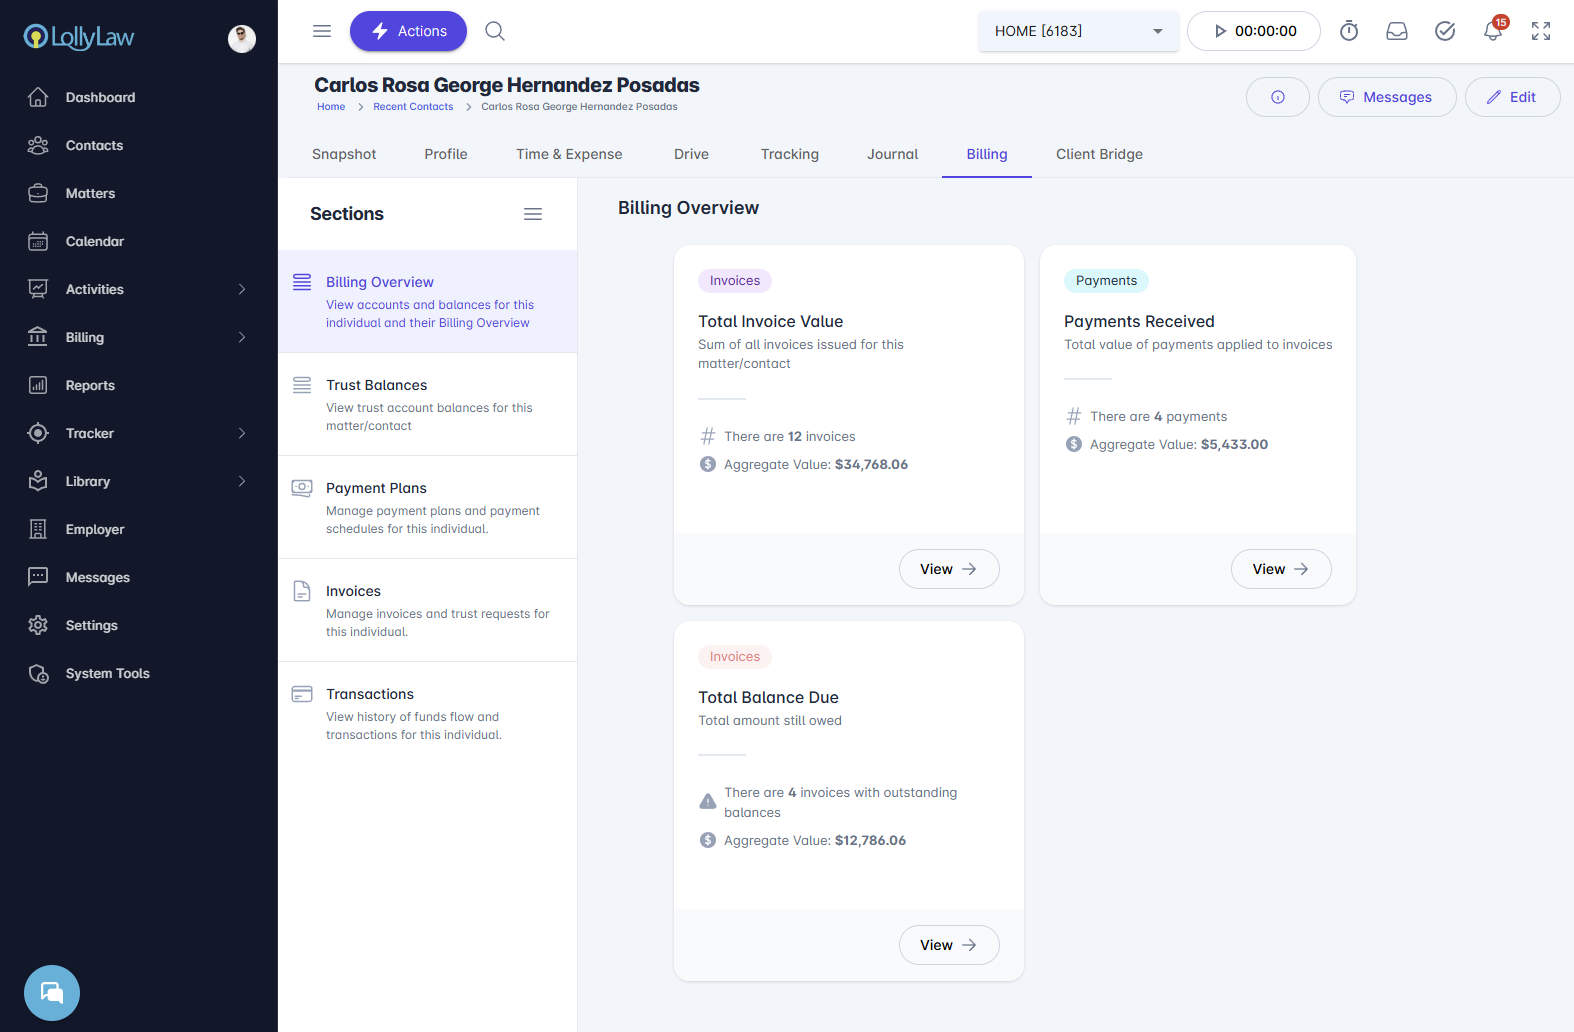Select the Billing tab
Viewport: 1574px width, 1032px height.
[987, 154]
